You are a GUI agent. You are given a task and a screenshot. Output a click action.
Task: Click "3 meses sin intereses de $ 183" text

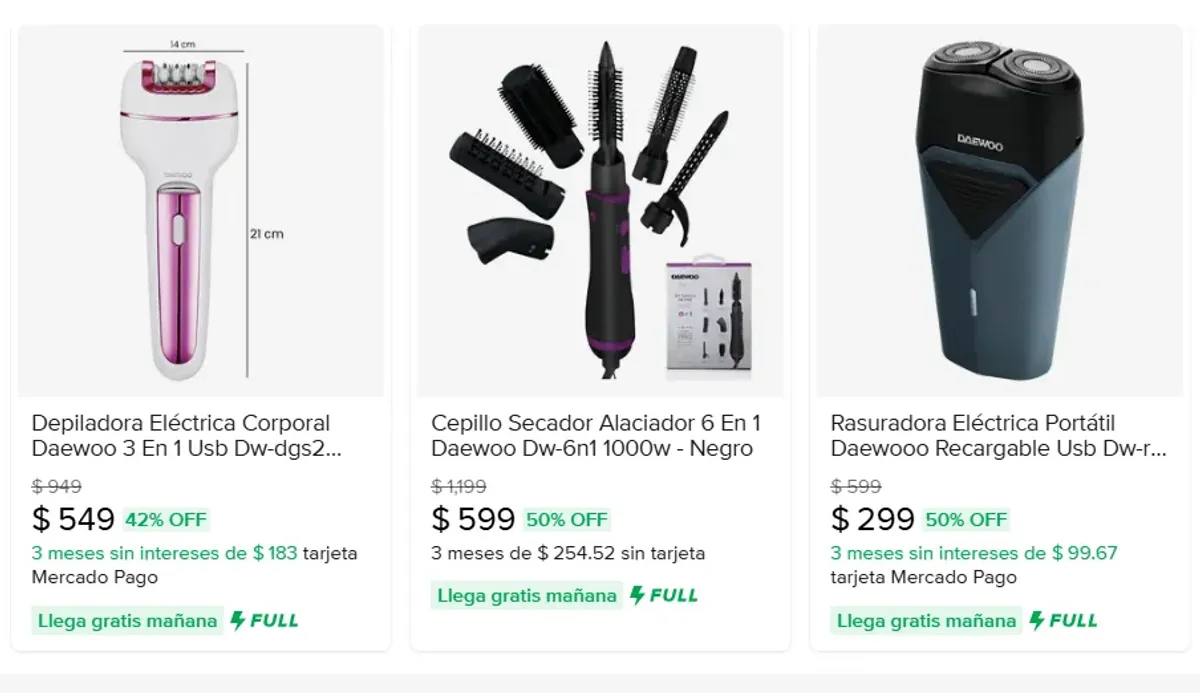(164, 553)
